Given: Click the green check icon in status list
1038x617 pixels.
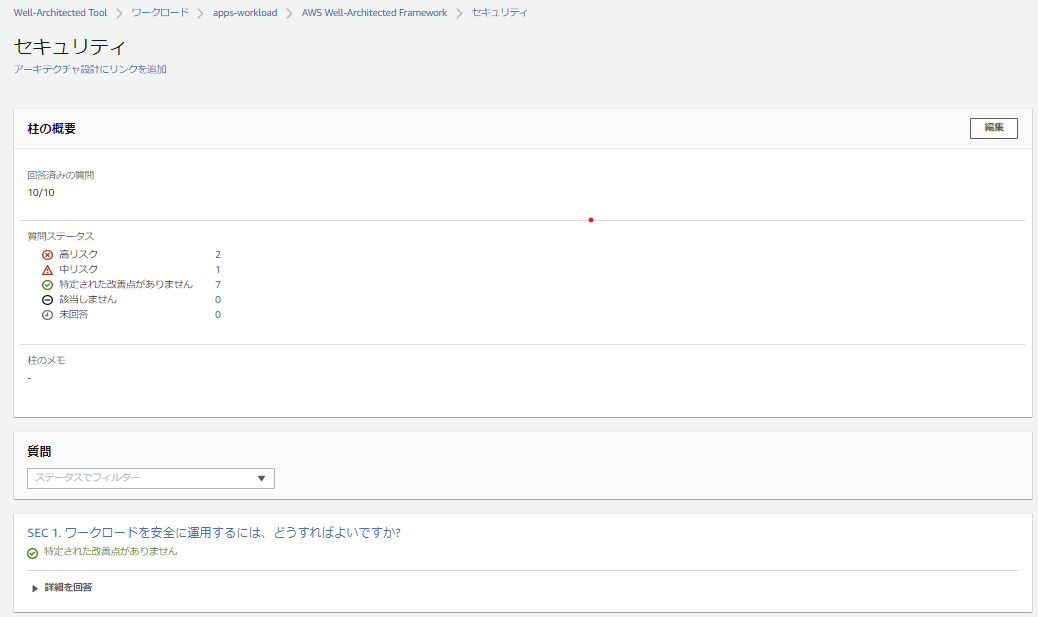Looking at the screenshot, I should 47,285.
